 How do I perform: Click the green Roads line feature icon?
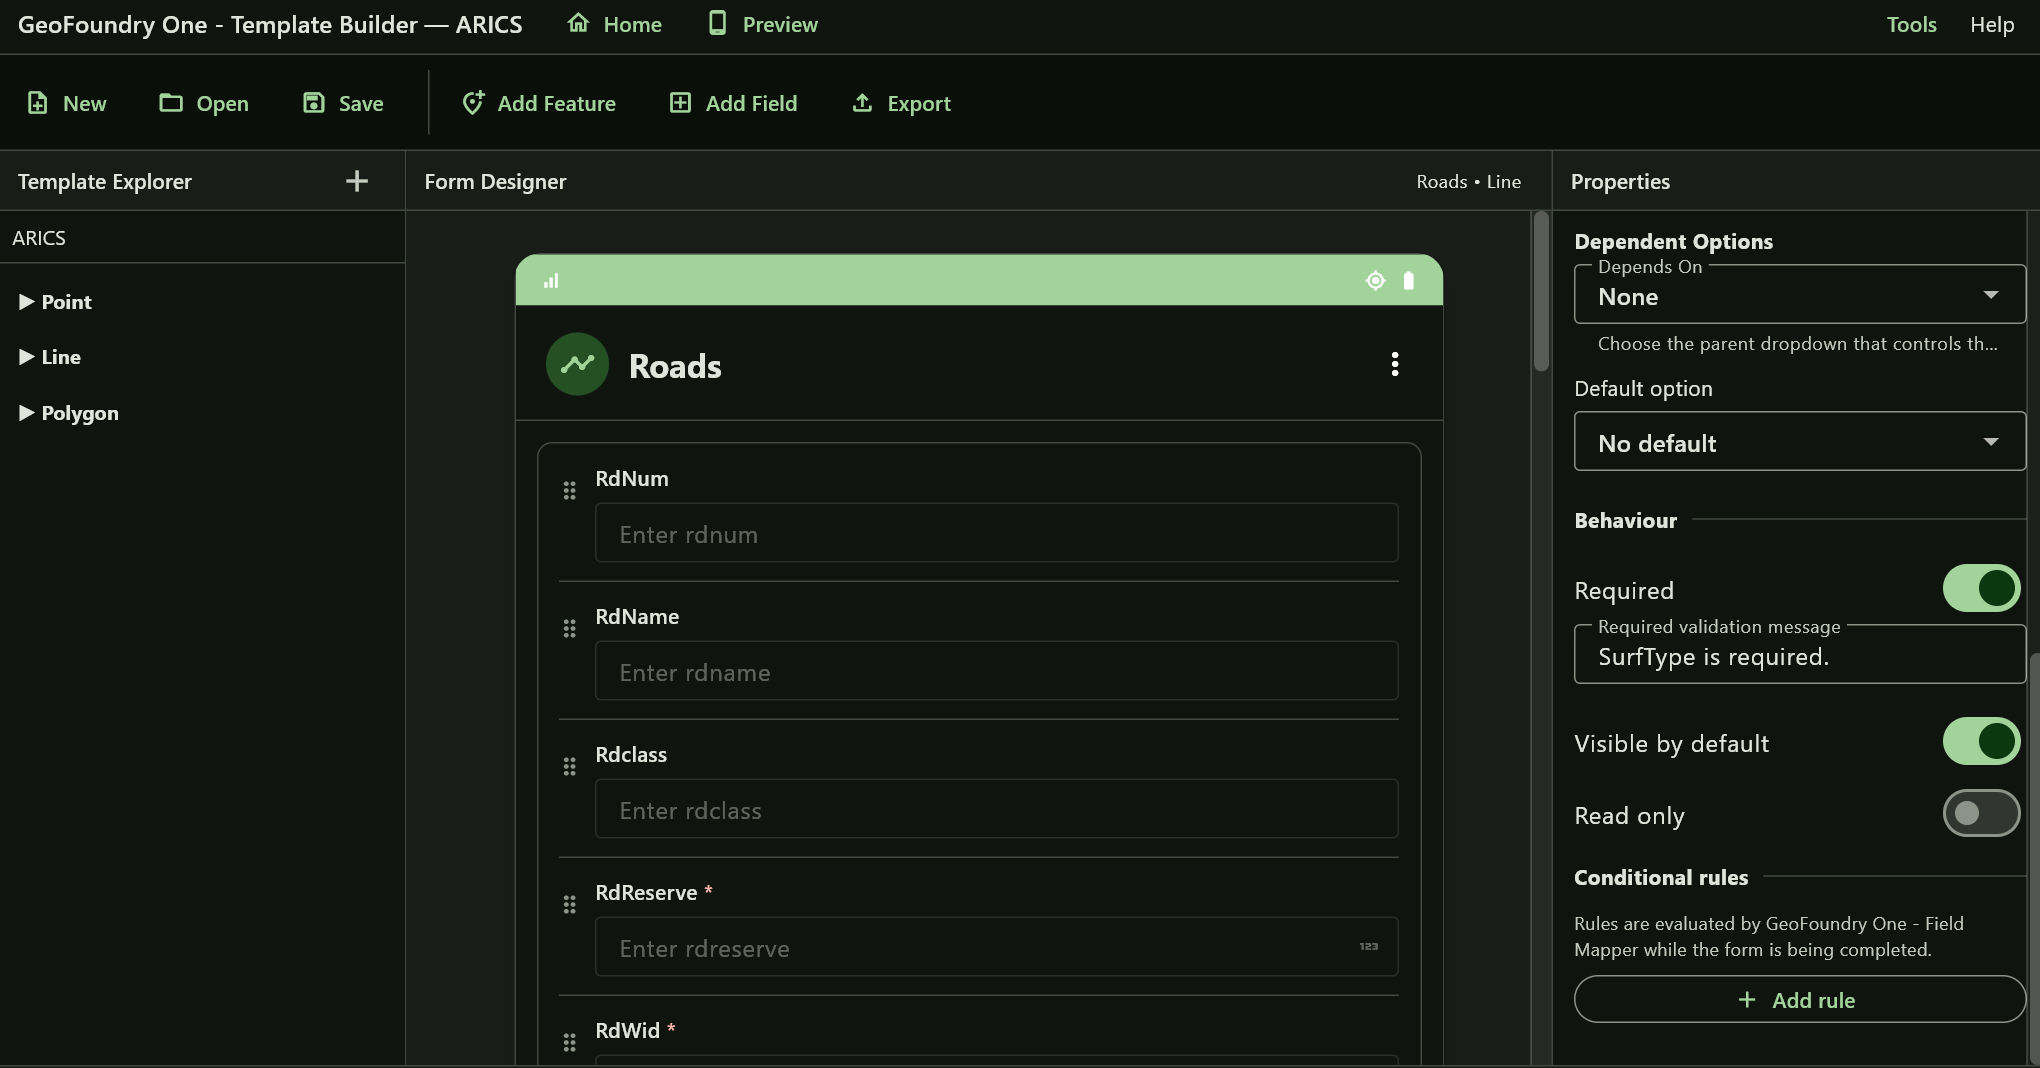pyautogui.click(x=577, y=364)
